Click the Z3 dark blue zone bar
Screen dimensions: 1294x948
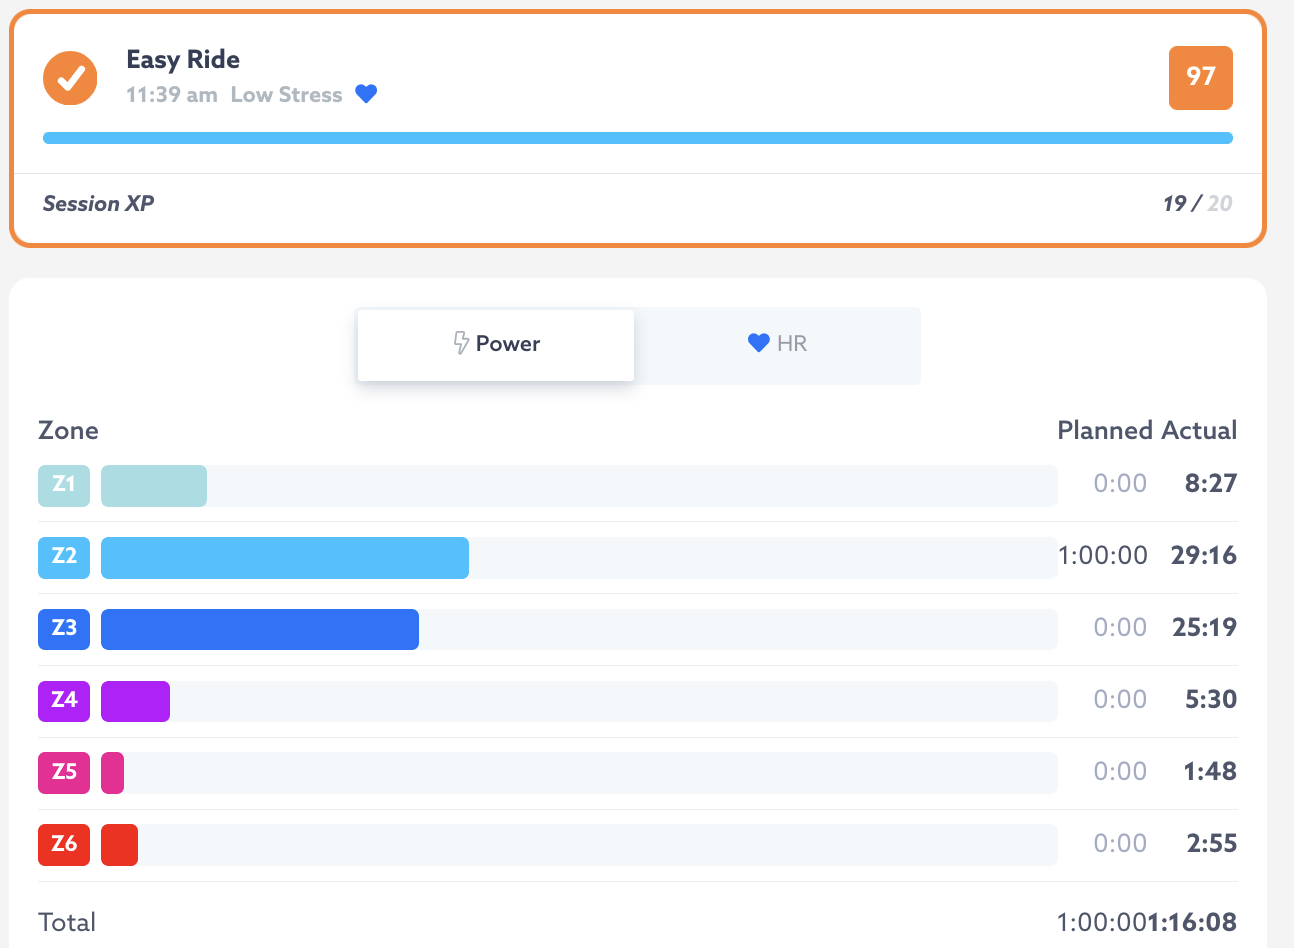[x=260, y=629]
